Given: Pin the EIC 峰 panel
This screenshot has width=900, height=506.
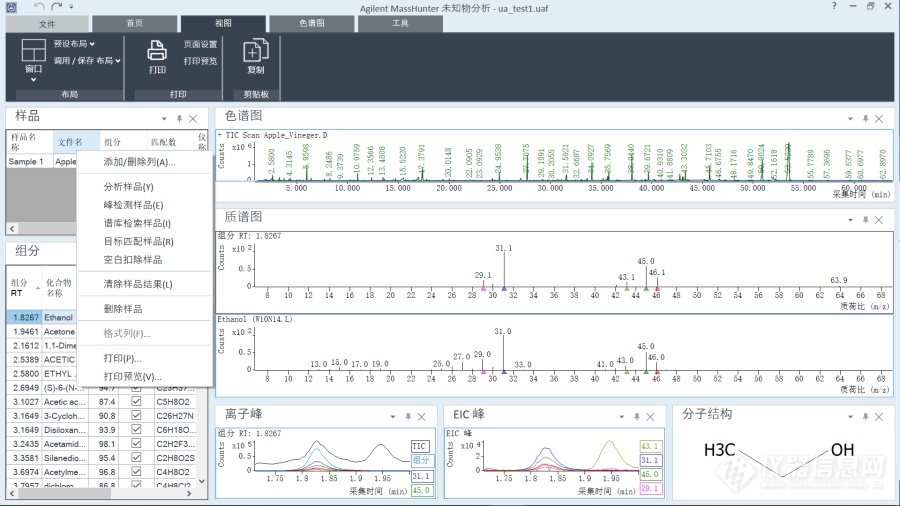Looking at the screenshot, I should (x=637, y=417).
